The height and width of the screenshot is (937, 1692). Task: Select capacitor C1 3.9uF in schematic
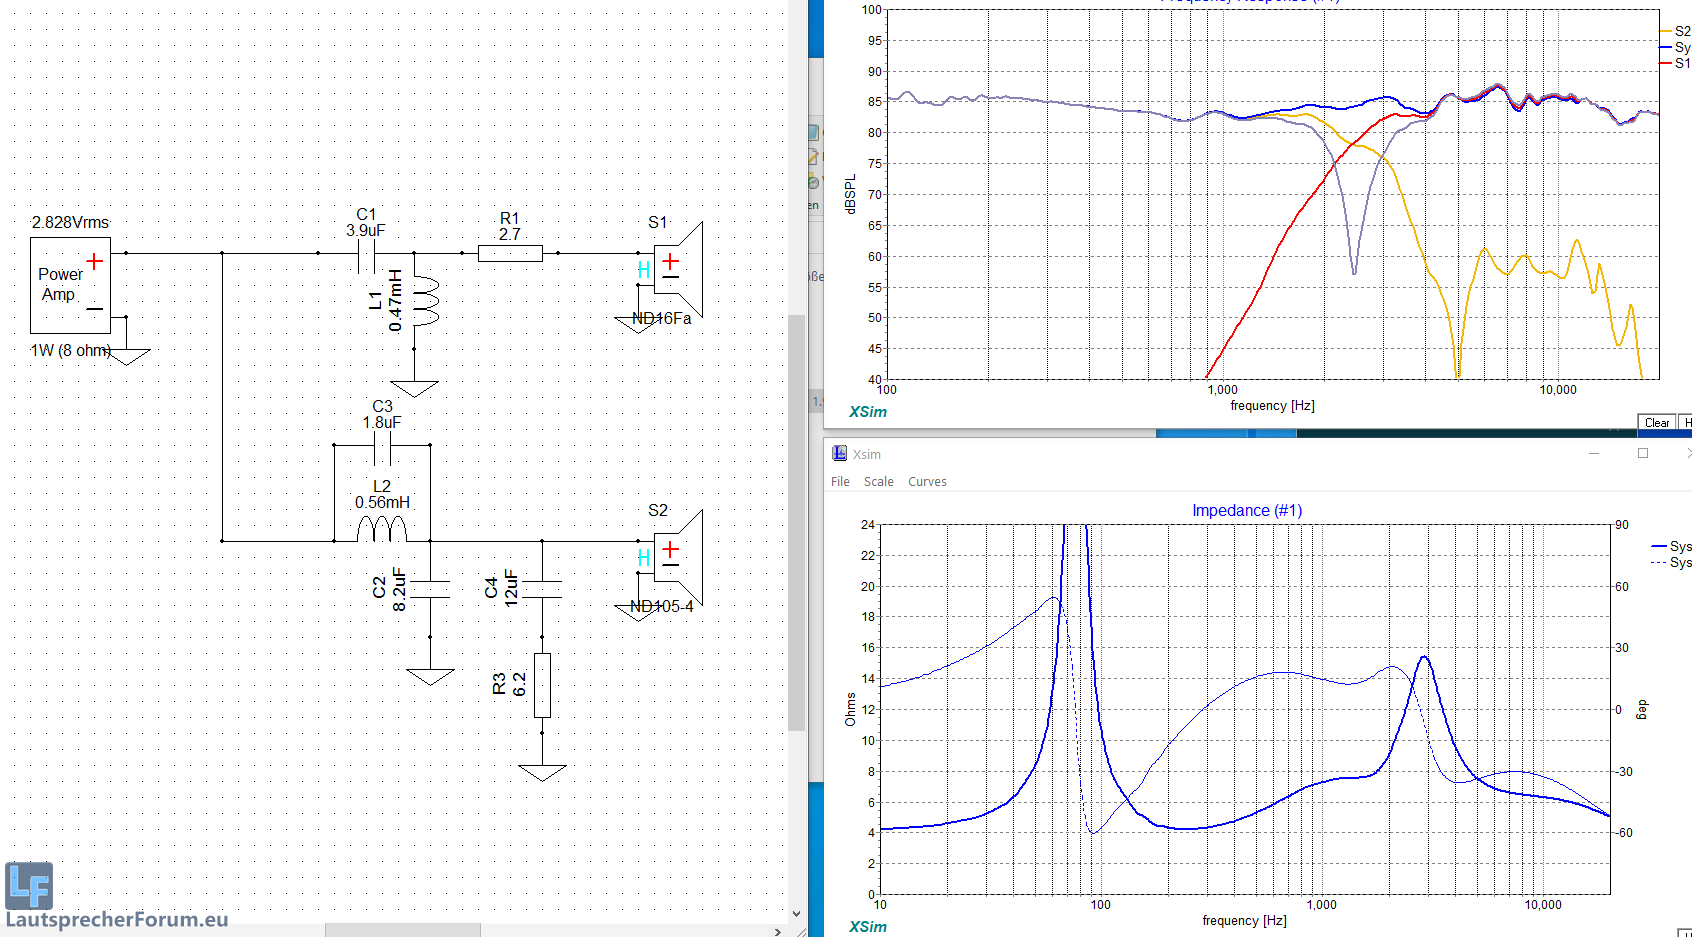(x=366, y=255)
